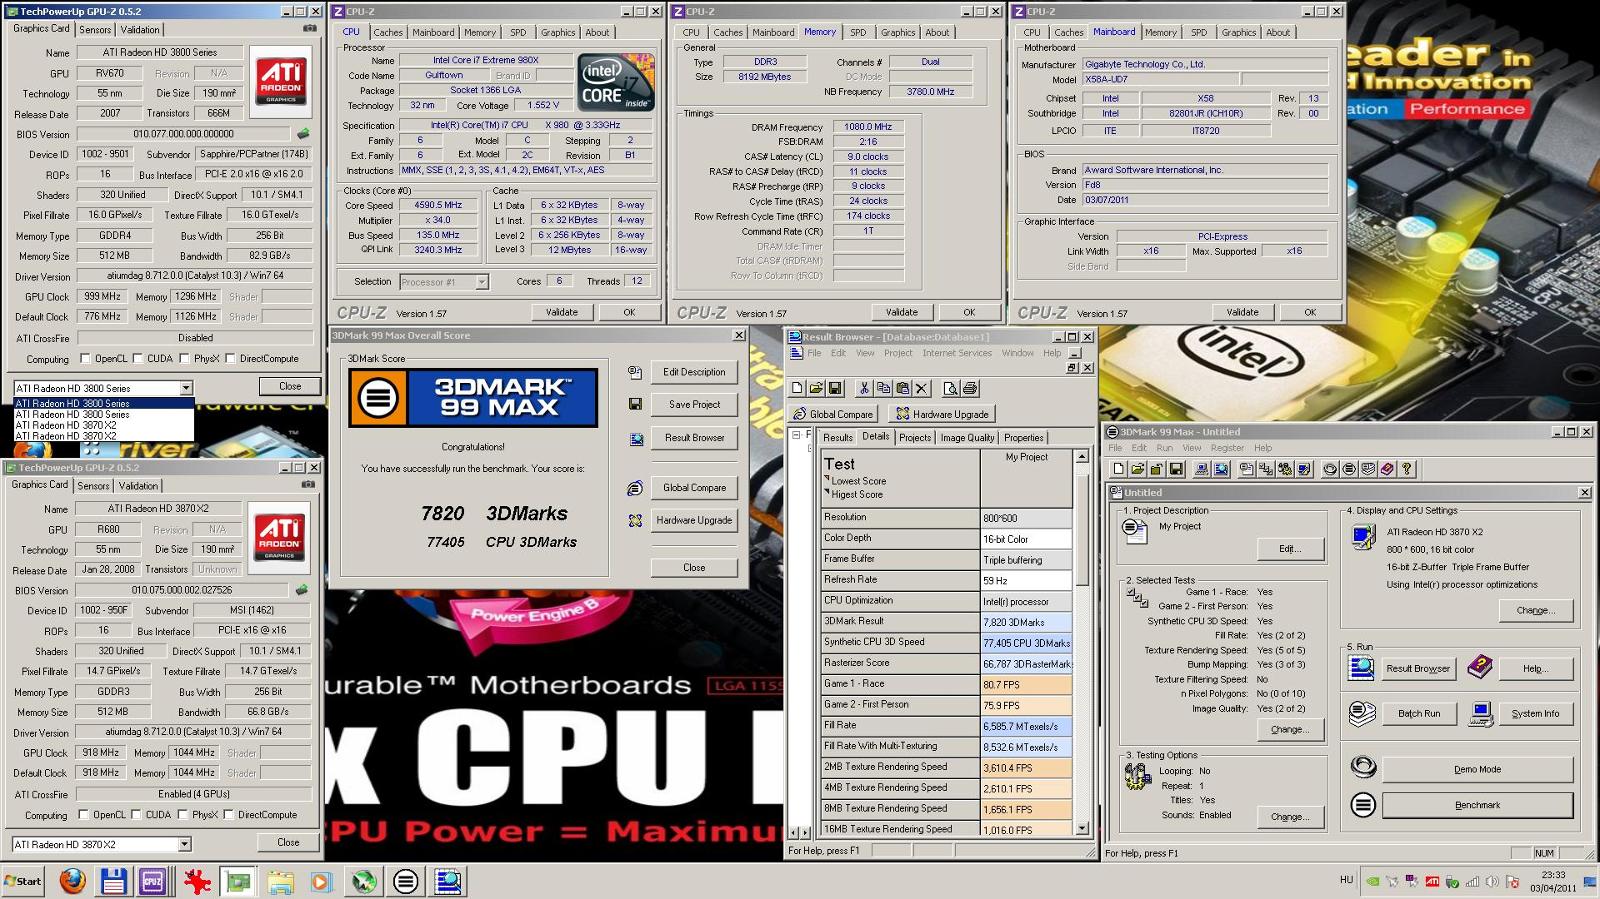This screenshot has width=1600, height=899.
Task: Click Result Browser vertical scrollbar up arrow
Action: pos(1081,456)
